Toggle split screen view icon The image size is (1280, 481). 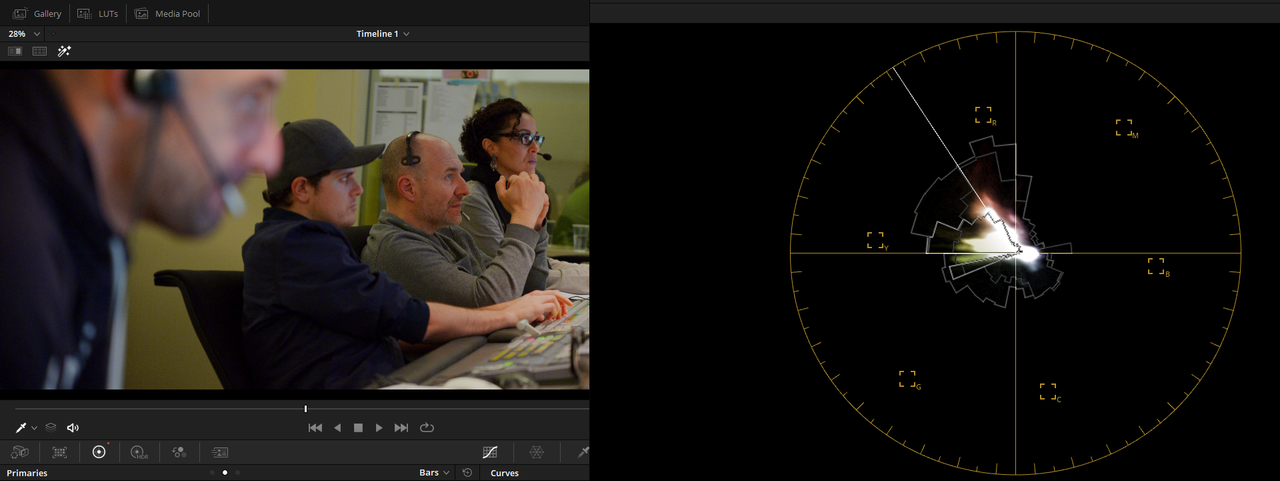tap(40, 51)
